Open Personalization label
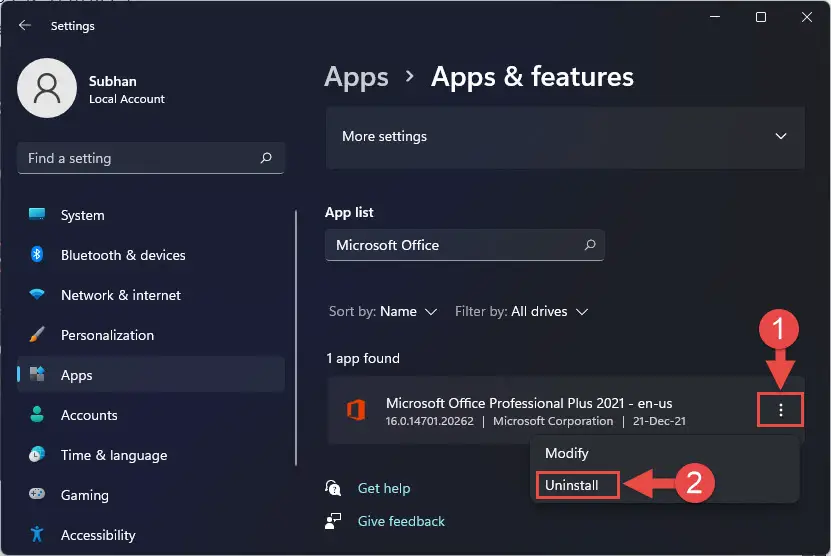 108,335
